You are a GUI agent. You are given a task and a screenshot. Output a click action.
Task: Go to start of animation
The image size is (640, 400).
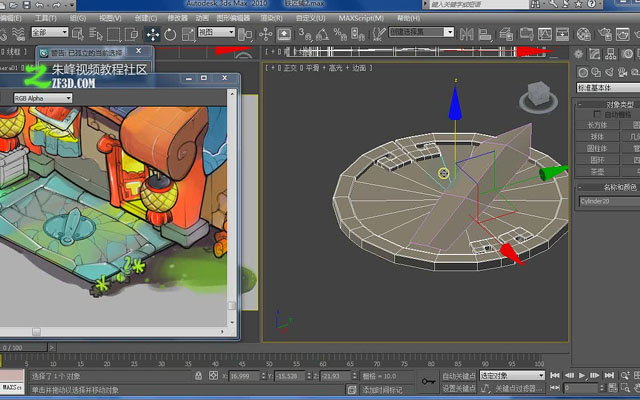click(x=555, y=375)
